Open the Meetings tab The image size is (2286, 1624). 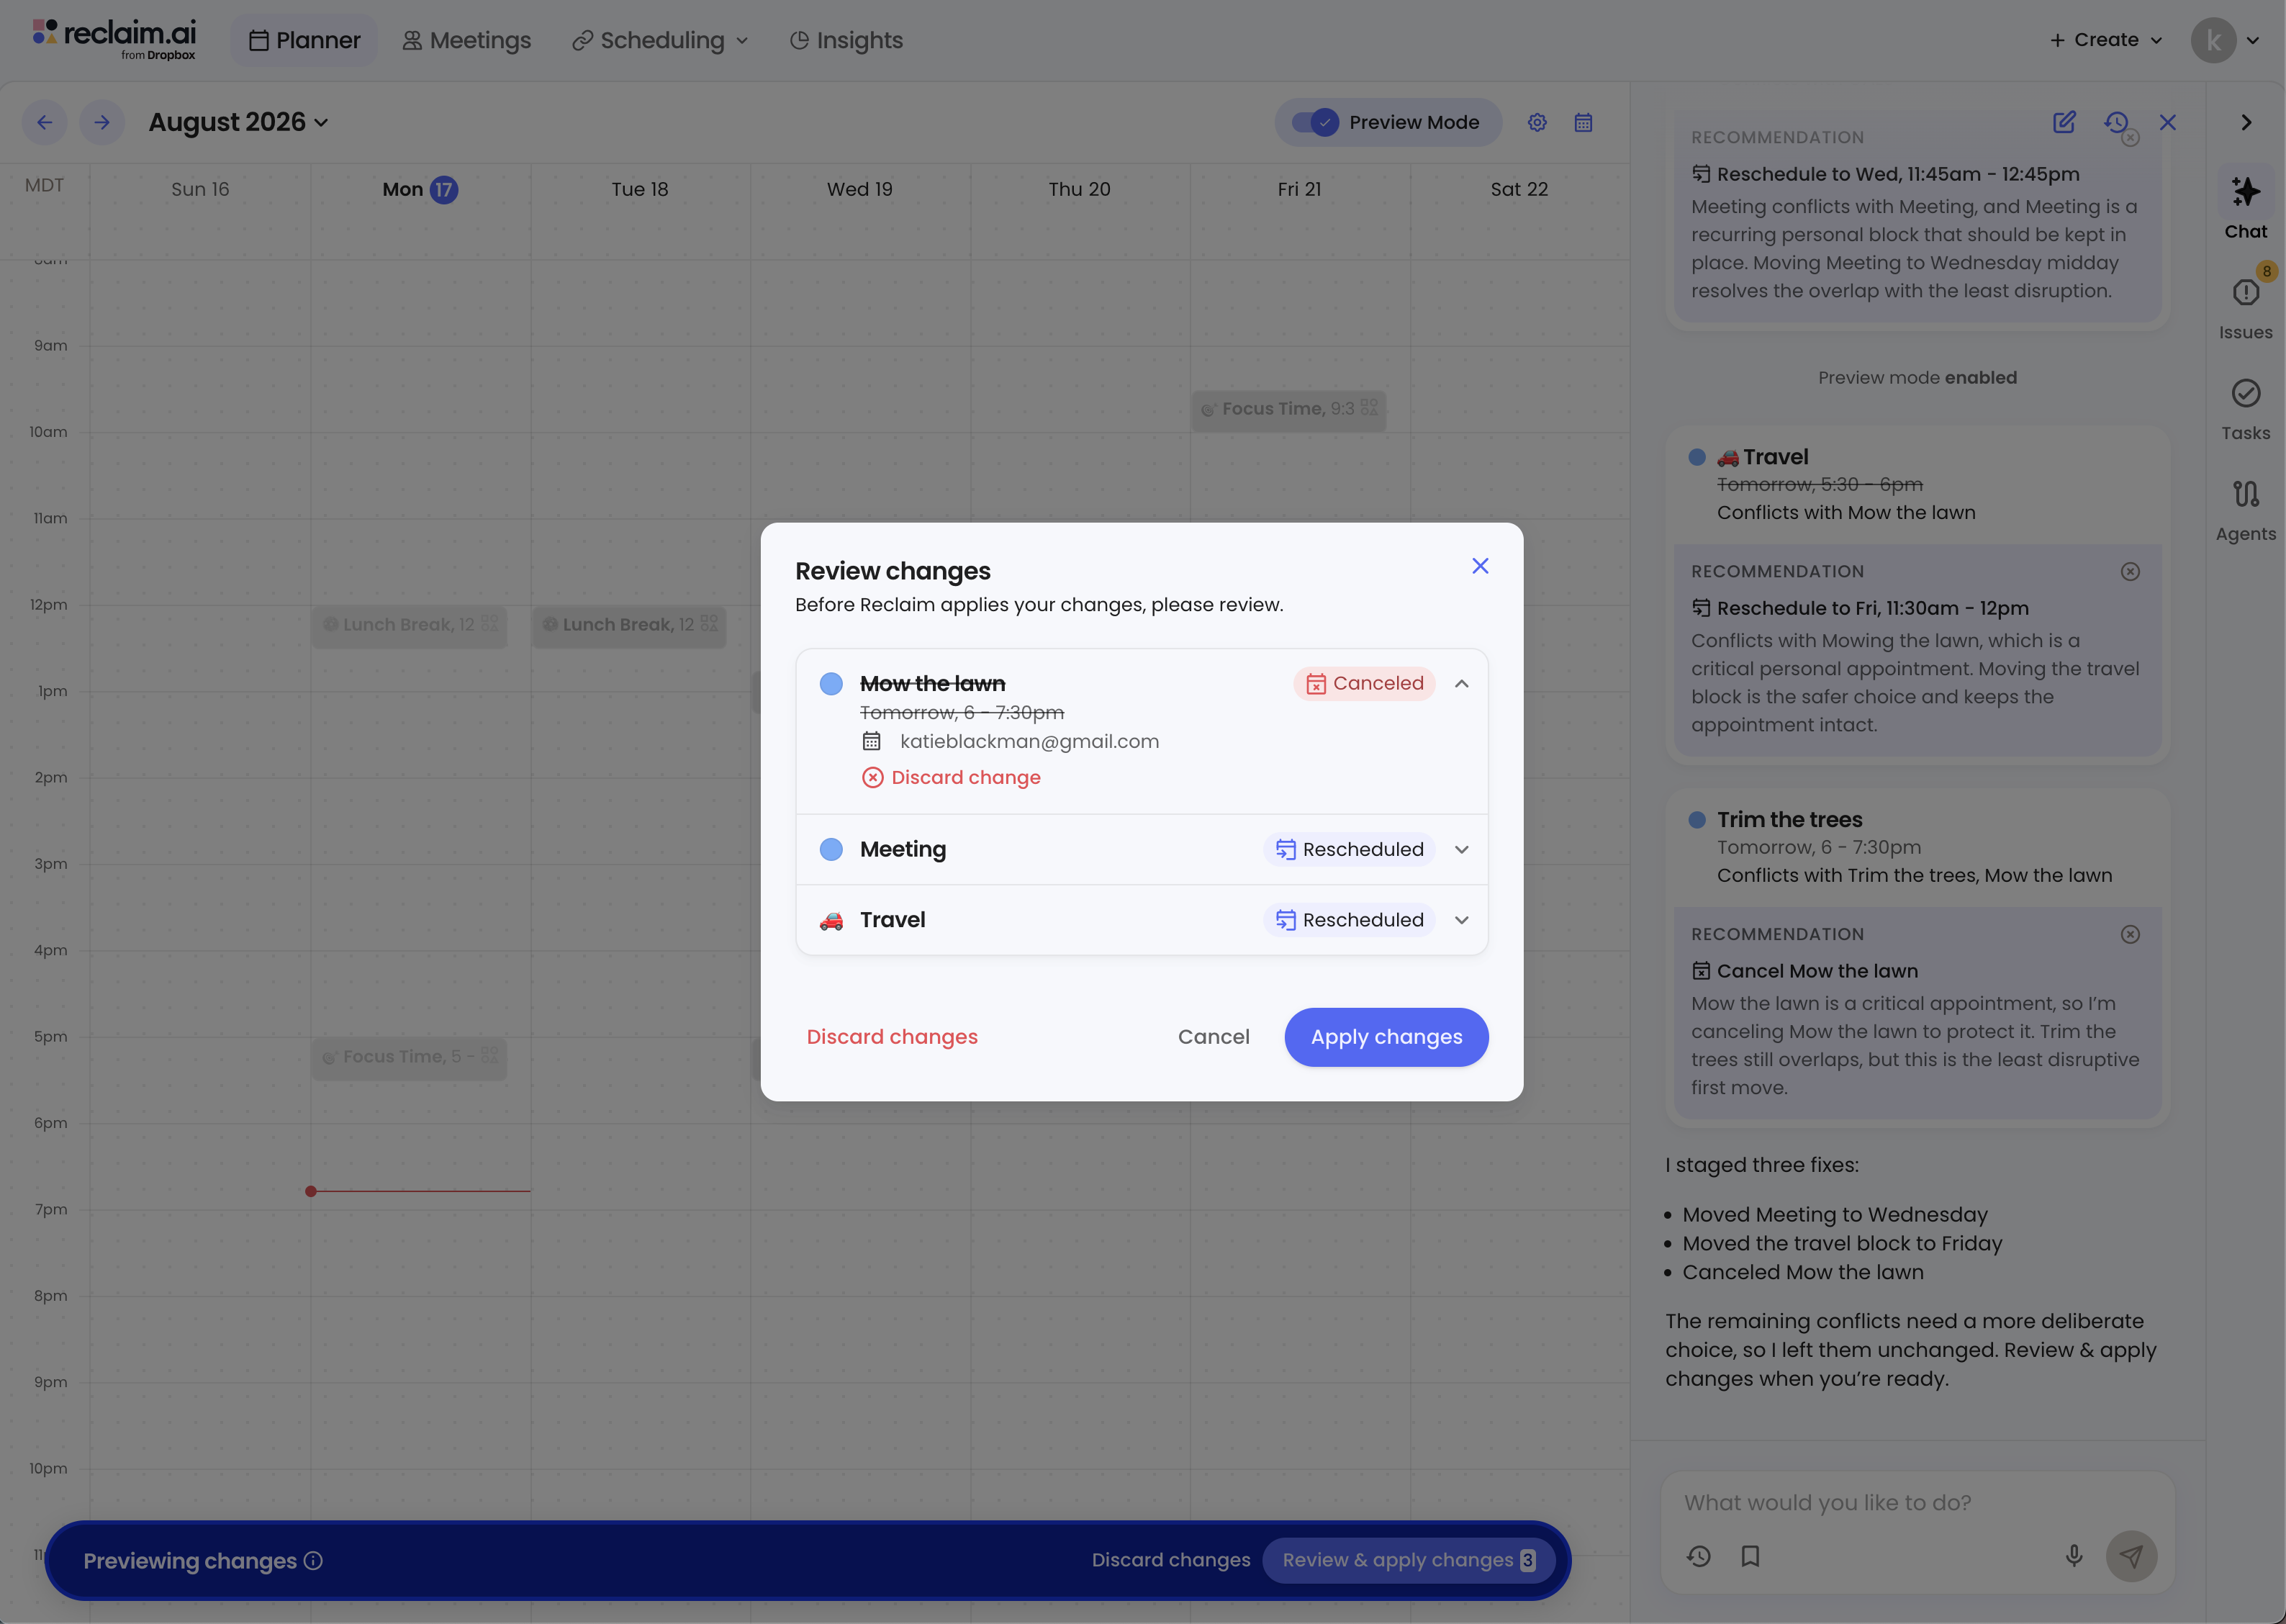(x=466, y=40)
